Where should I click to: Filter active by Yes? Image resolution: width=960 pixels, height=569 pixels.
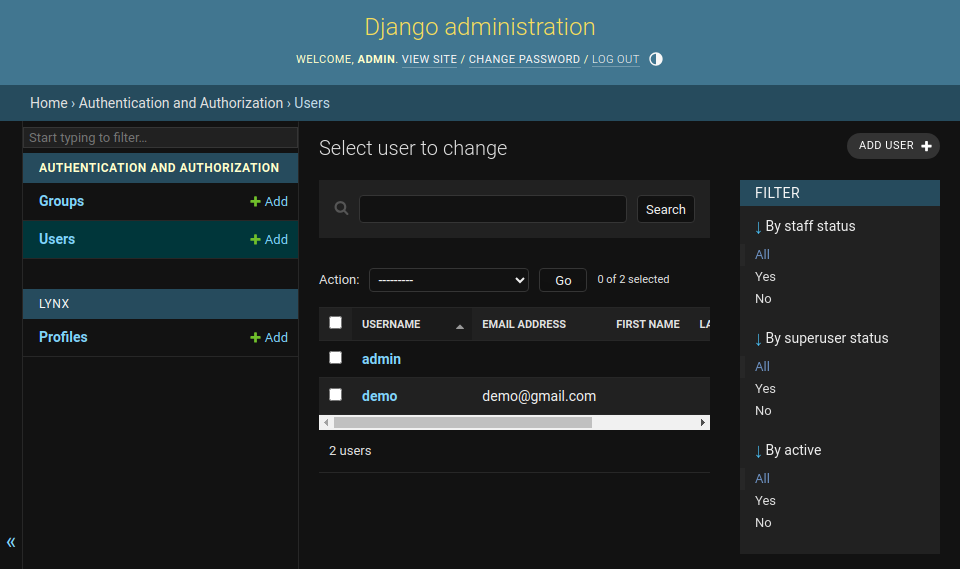pyautogui.click(x=765, y=501)
